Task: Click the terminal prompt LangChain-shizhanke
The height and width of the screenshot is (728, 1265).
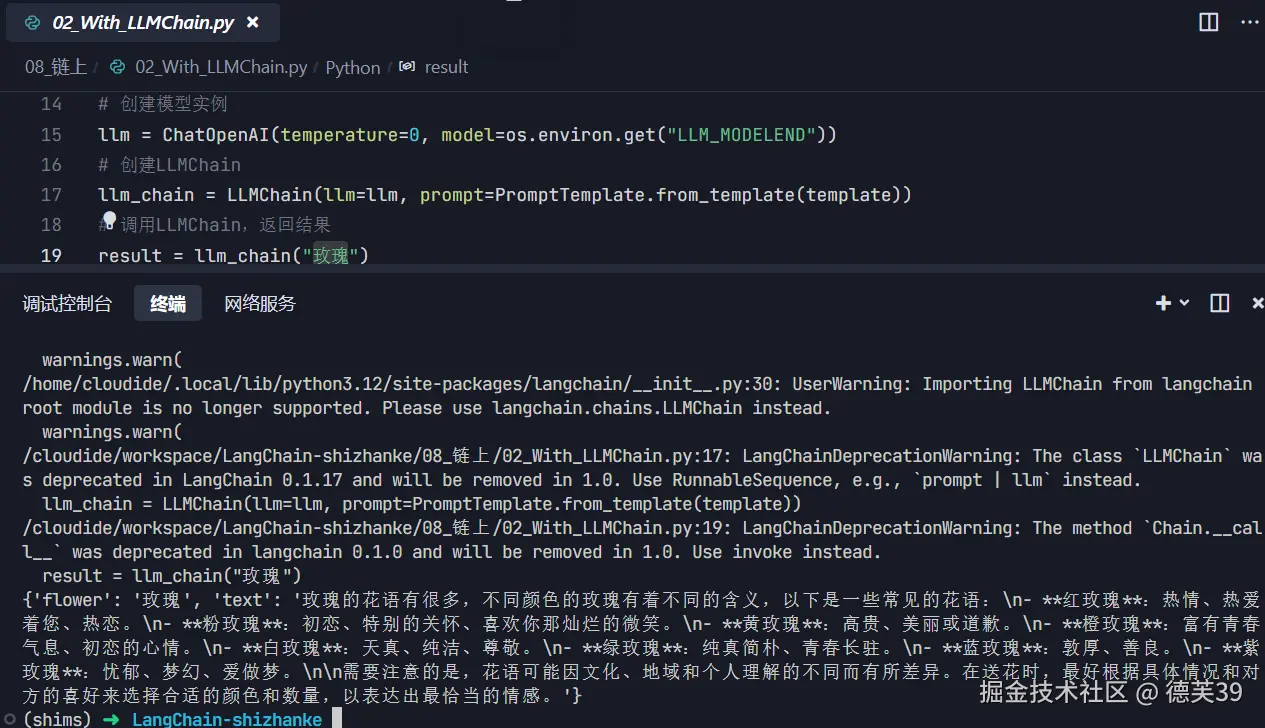Action: pyautogui.click(x=227, y=719)
